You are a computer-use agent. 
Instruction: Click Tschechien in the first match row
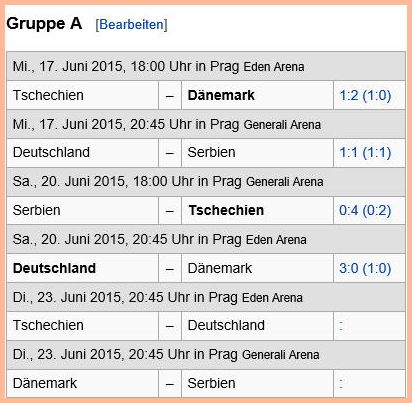[48, 95]
